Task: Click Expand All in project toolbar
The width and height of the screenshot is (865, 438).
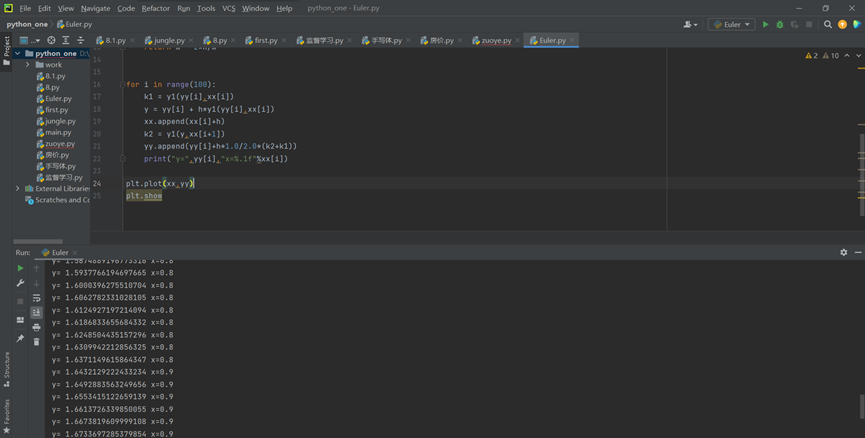Action: click(x=66, y=40)
